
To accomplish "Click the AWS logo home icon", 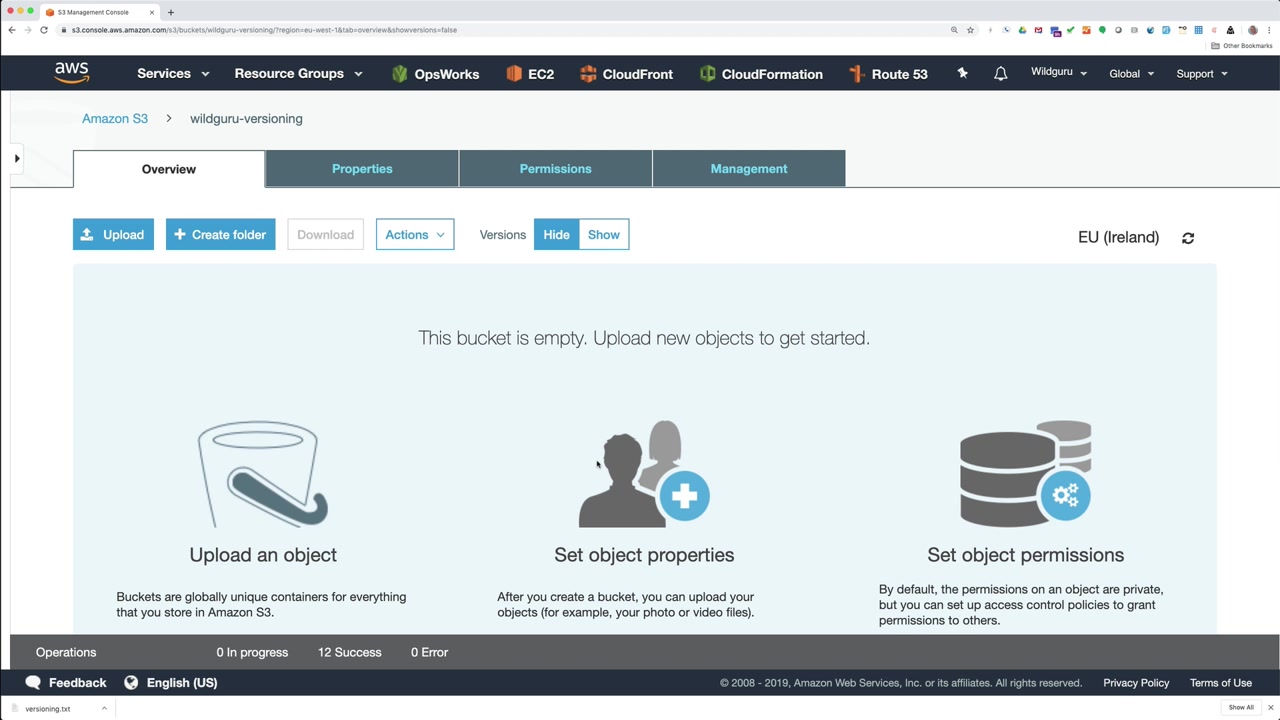I will coord(72,73).
